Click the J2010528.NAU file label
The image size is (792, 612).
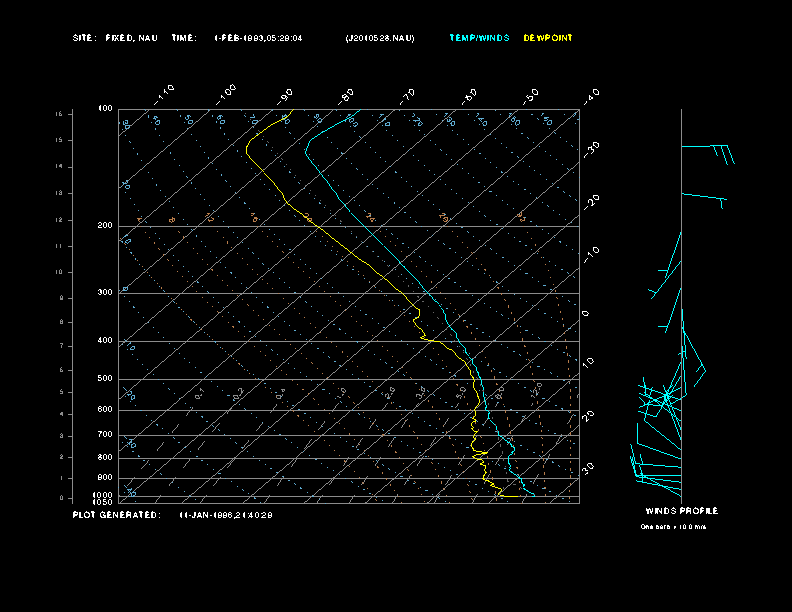380,38
